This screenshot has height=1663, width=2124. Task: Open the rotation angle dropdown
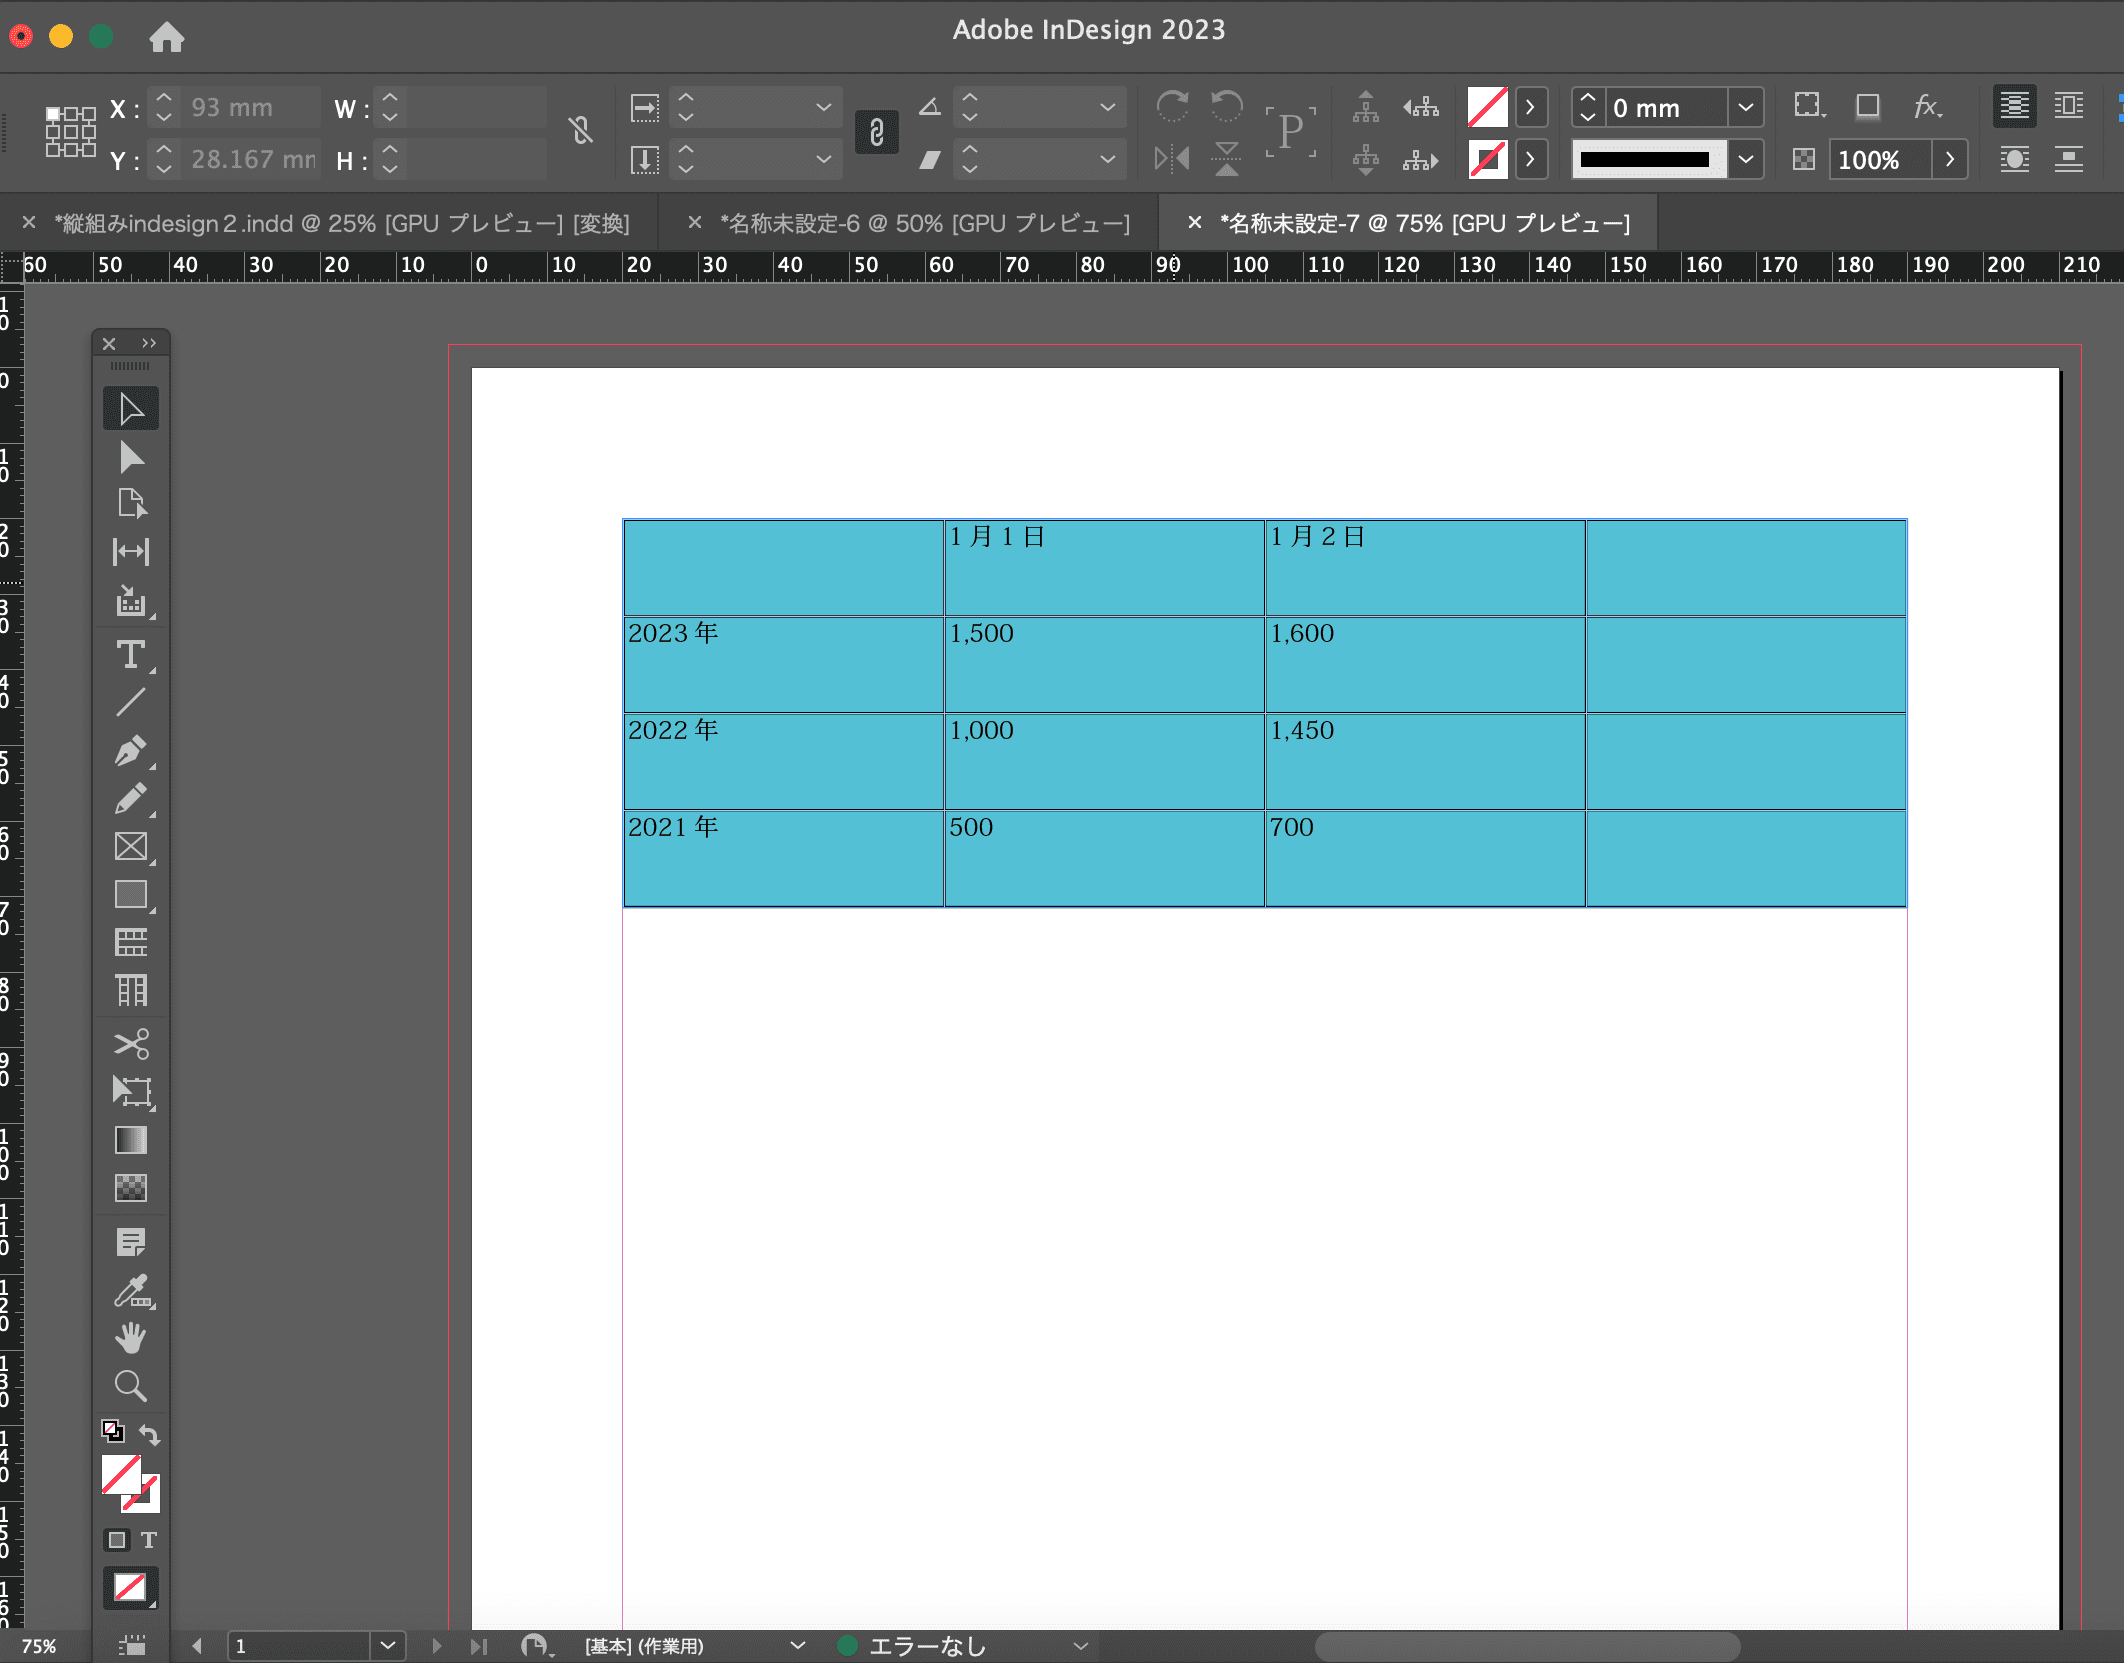point(1107,107)
